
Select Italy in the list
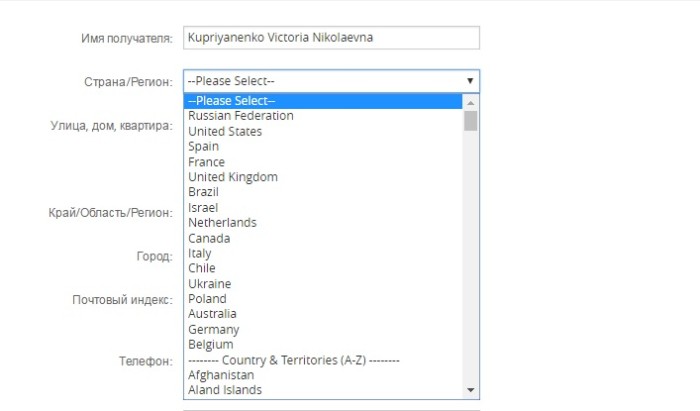201,253
